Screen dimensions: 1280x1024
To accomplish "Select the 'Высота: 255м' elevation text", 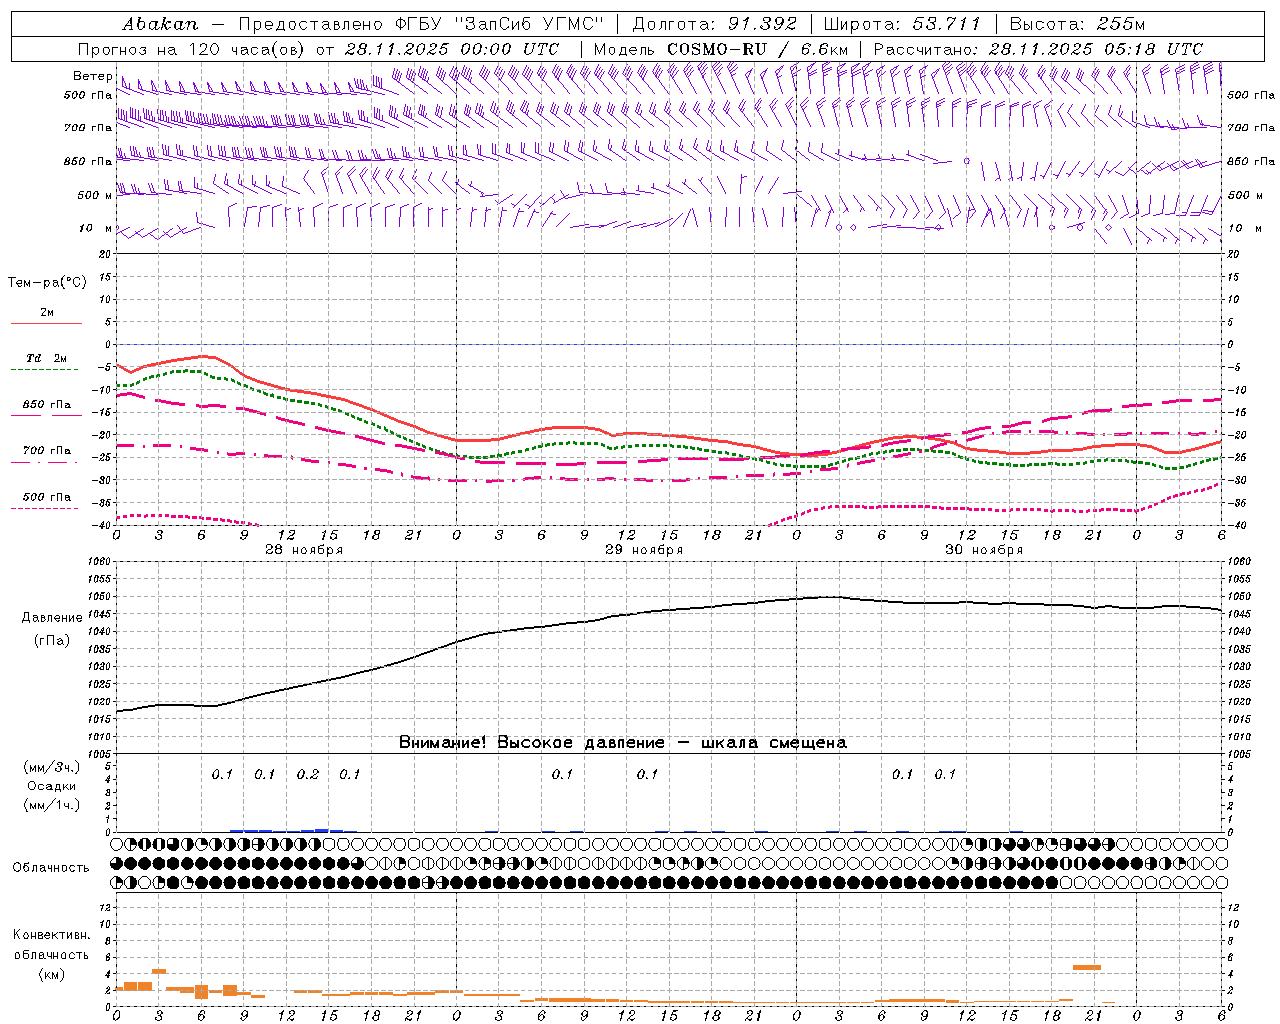I will tap(1077, 23).
